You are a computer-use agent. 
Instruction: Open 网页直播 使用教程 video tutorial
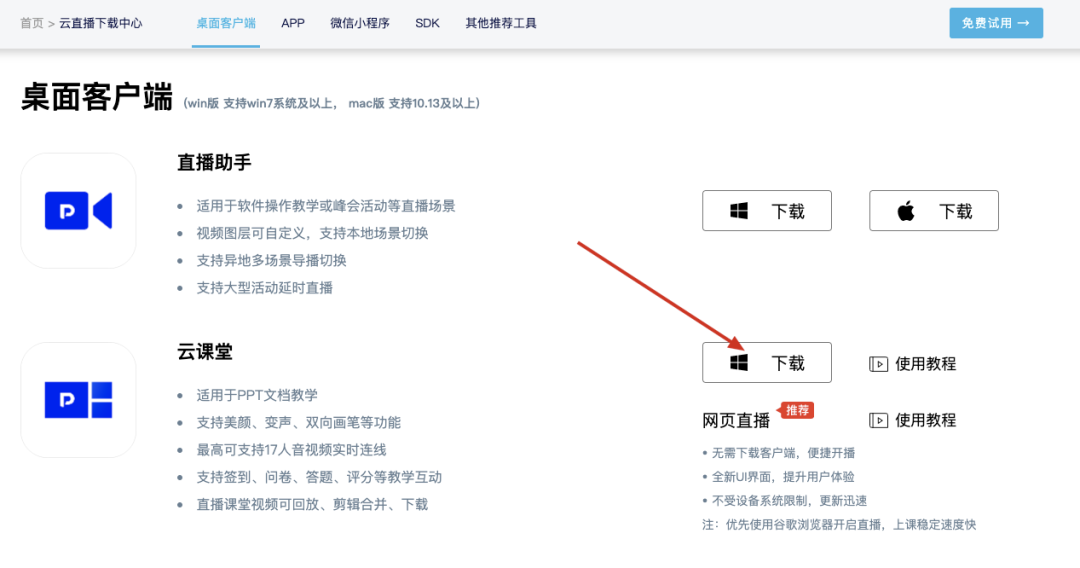coord(912,420)
